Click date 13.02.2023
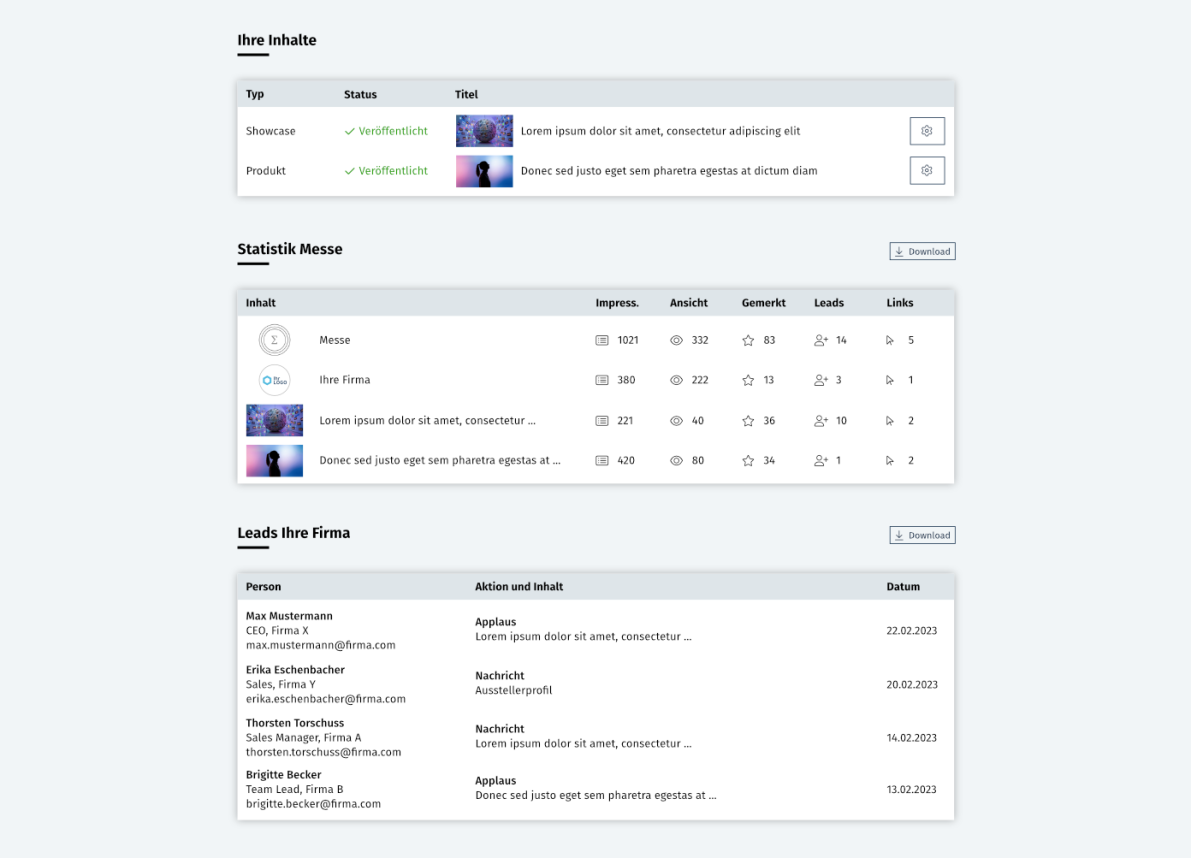Viewport: 1191px width, 858px height. tap(911, 789)
